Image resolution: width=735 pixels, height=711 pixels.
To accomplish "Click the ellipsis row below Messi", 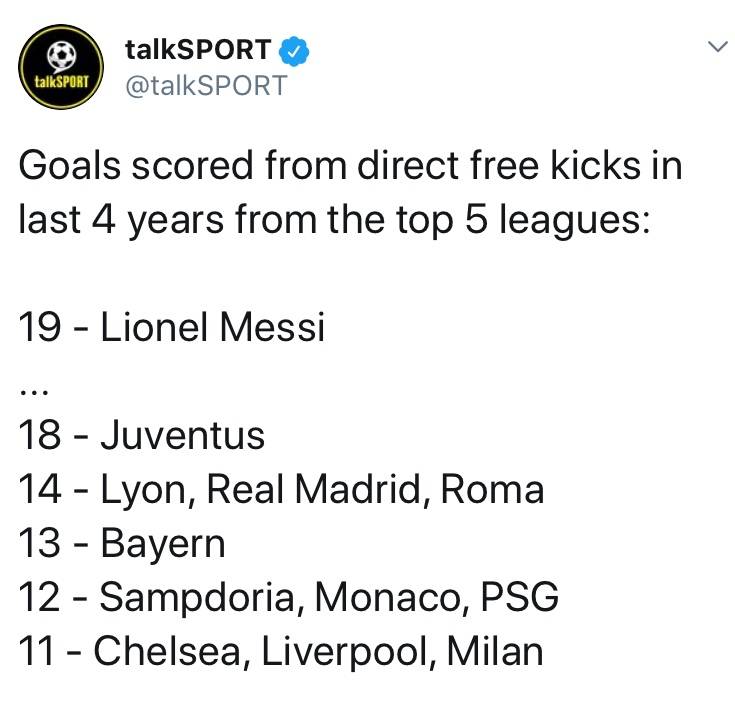I will [34, 393].
